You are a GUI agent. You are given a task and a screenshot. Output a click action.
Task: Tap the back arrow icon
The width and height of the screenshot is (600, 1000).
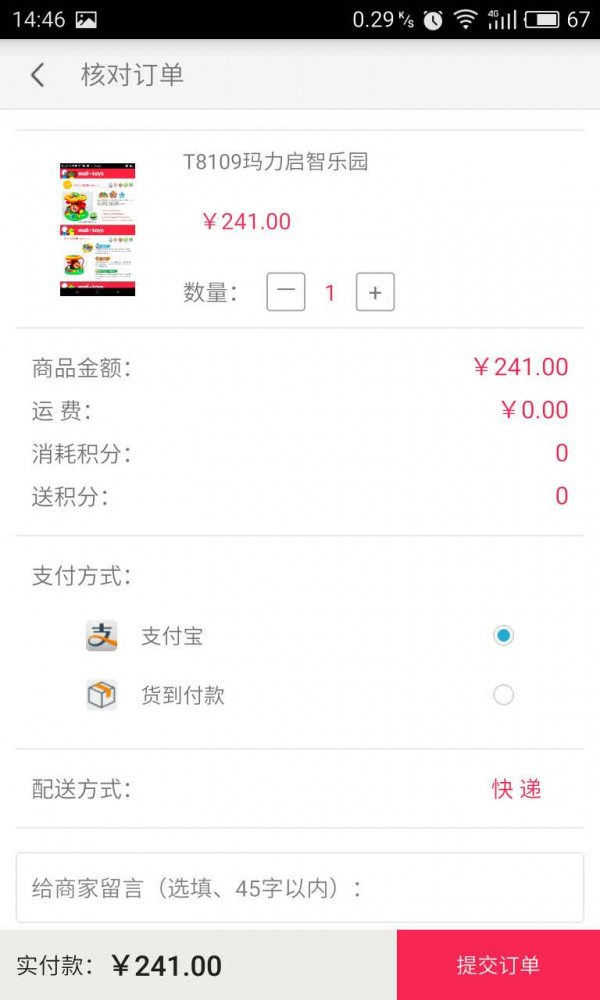[x=38, y=75]
